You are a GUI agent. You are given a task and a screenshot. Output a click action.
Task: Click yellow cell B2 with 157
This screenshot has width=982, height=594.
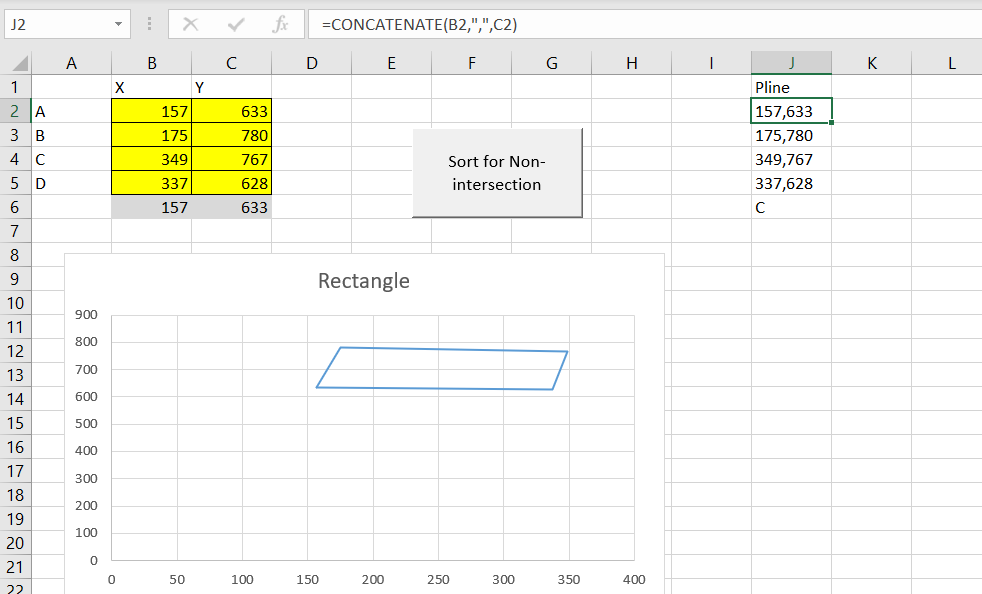[x=152, y=111]
